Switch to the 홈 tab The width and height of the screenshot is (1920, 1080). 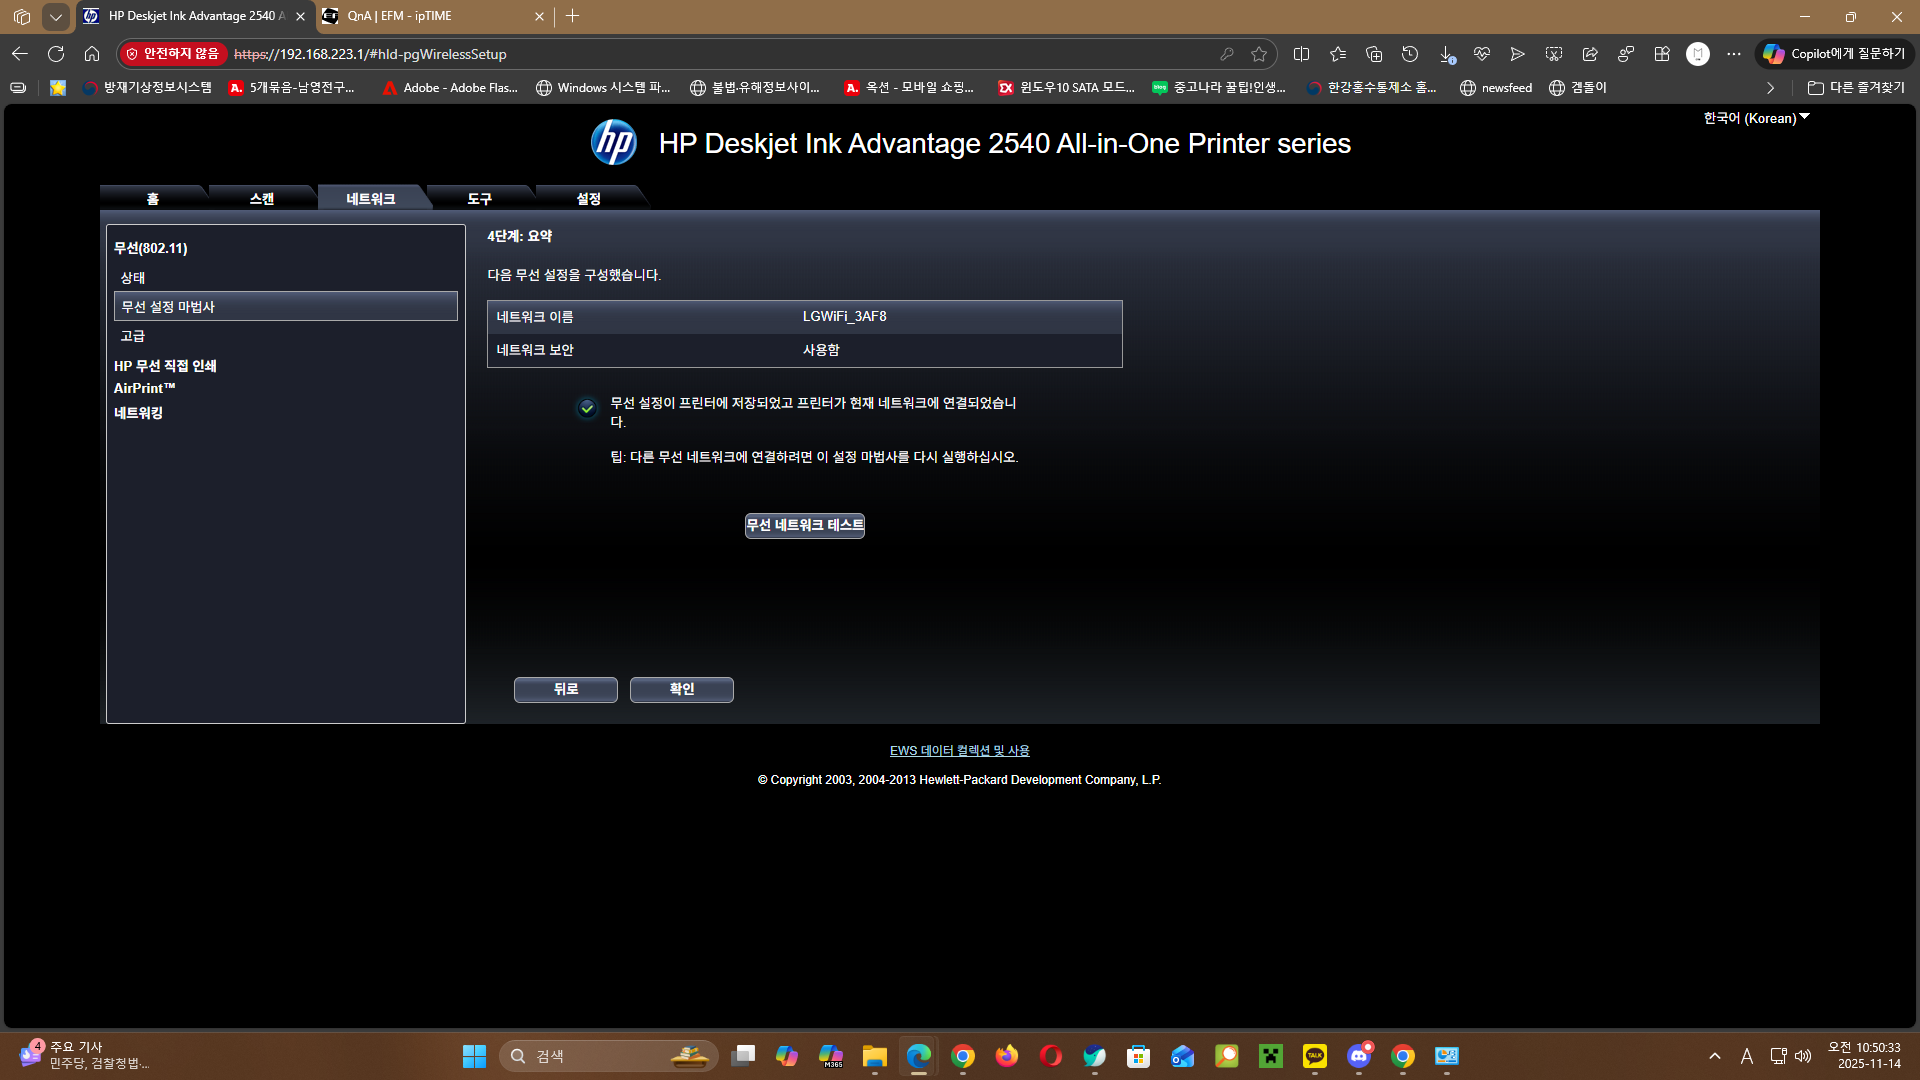[153, 198]
